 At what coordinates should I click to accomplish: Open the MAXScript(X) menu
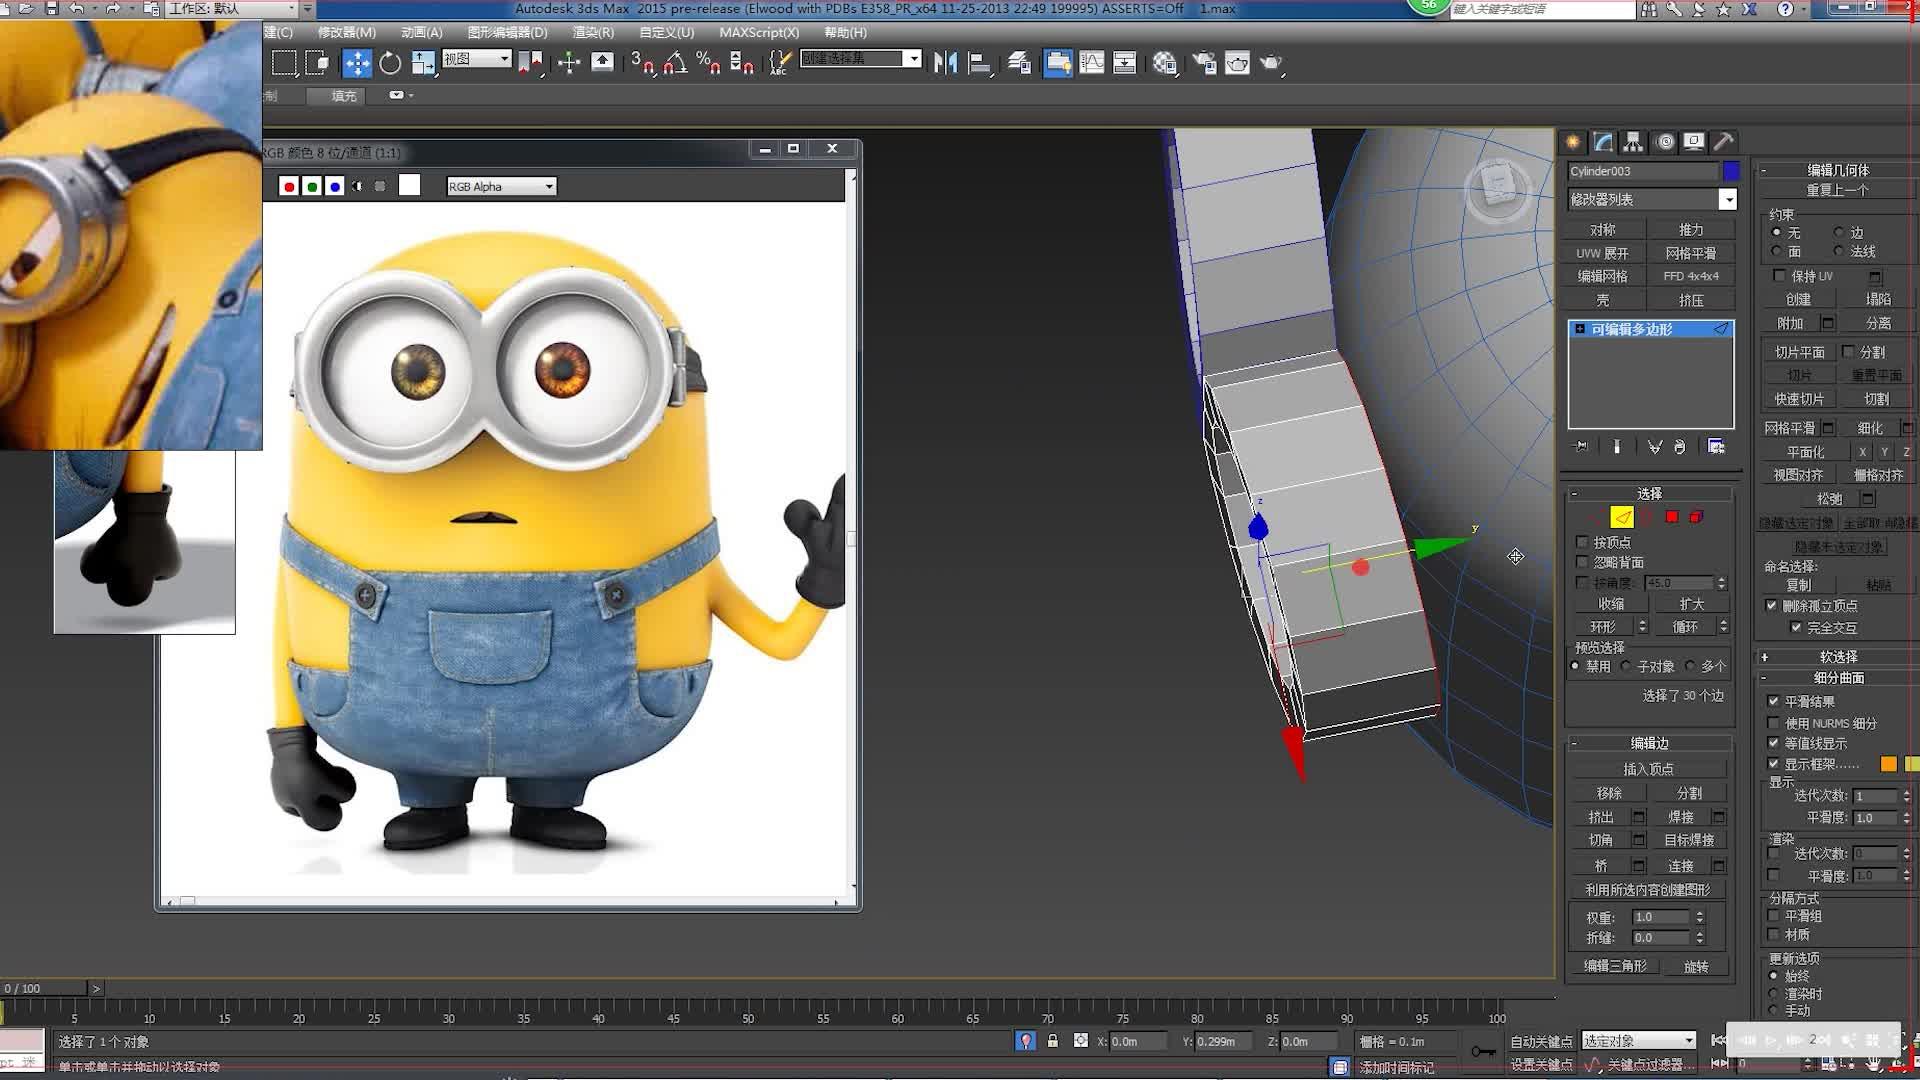click(760, 32)
